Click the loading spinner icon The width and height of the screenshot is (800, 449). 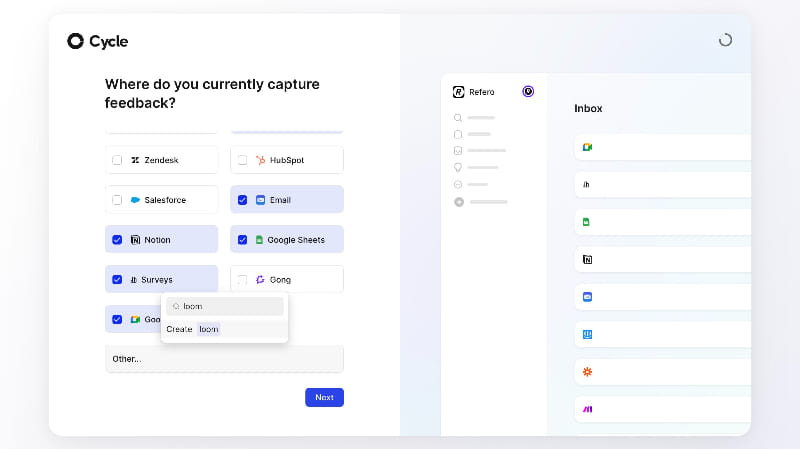tap(726, 40)
